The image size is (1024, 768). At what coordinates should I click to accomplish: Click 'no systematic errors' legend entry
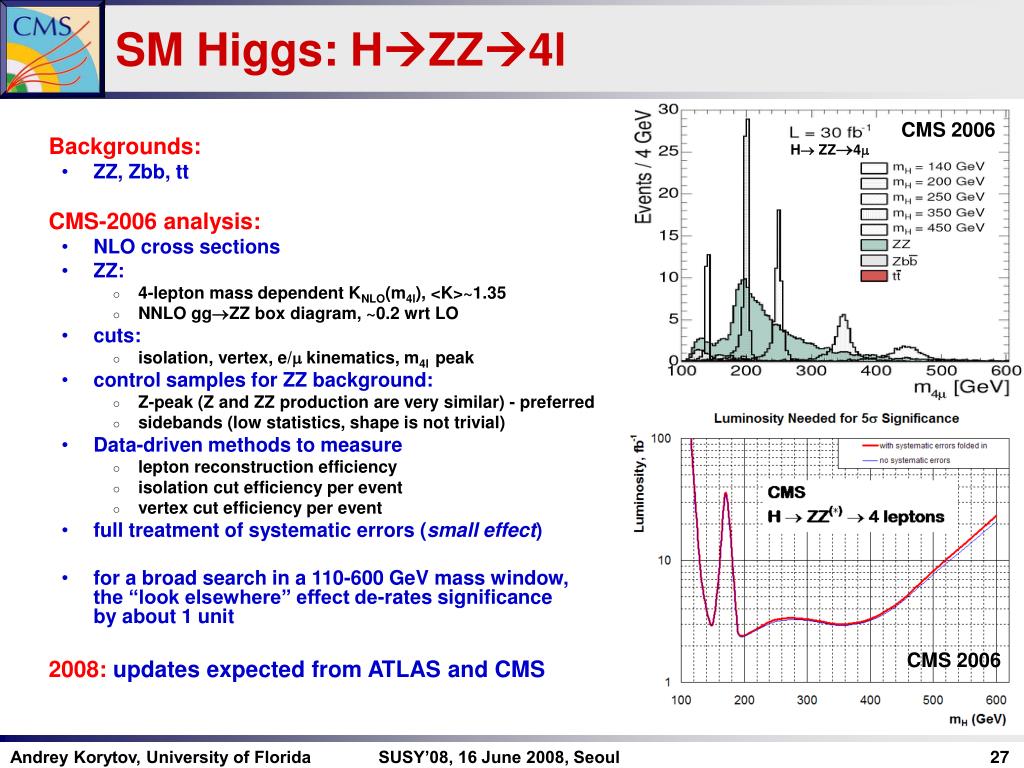click(x=906, y=460)
